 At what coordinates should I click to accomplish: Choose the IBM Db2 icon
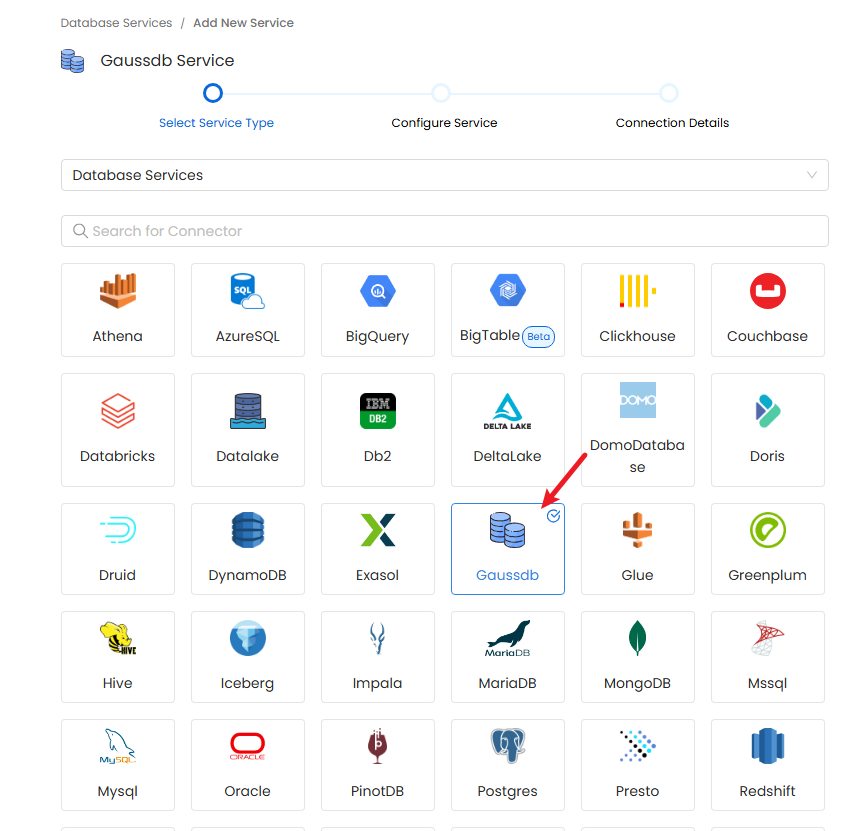tap(377, 411)
